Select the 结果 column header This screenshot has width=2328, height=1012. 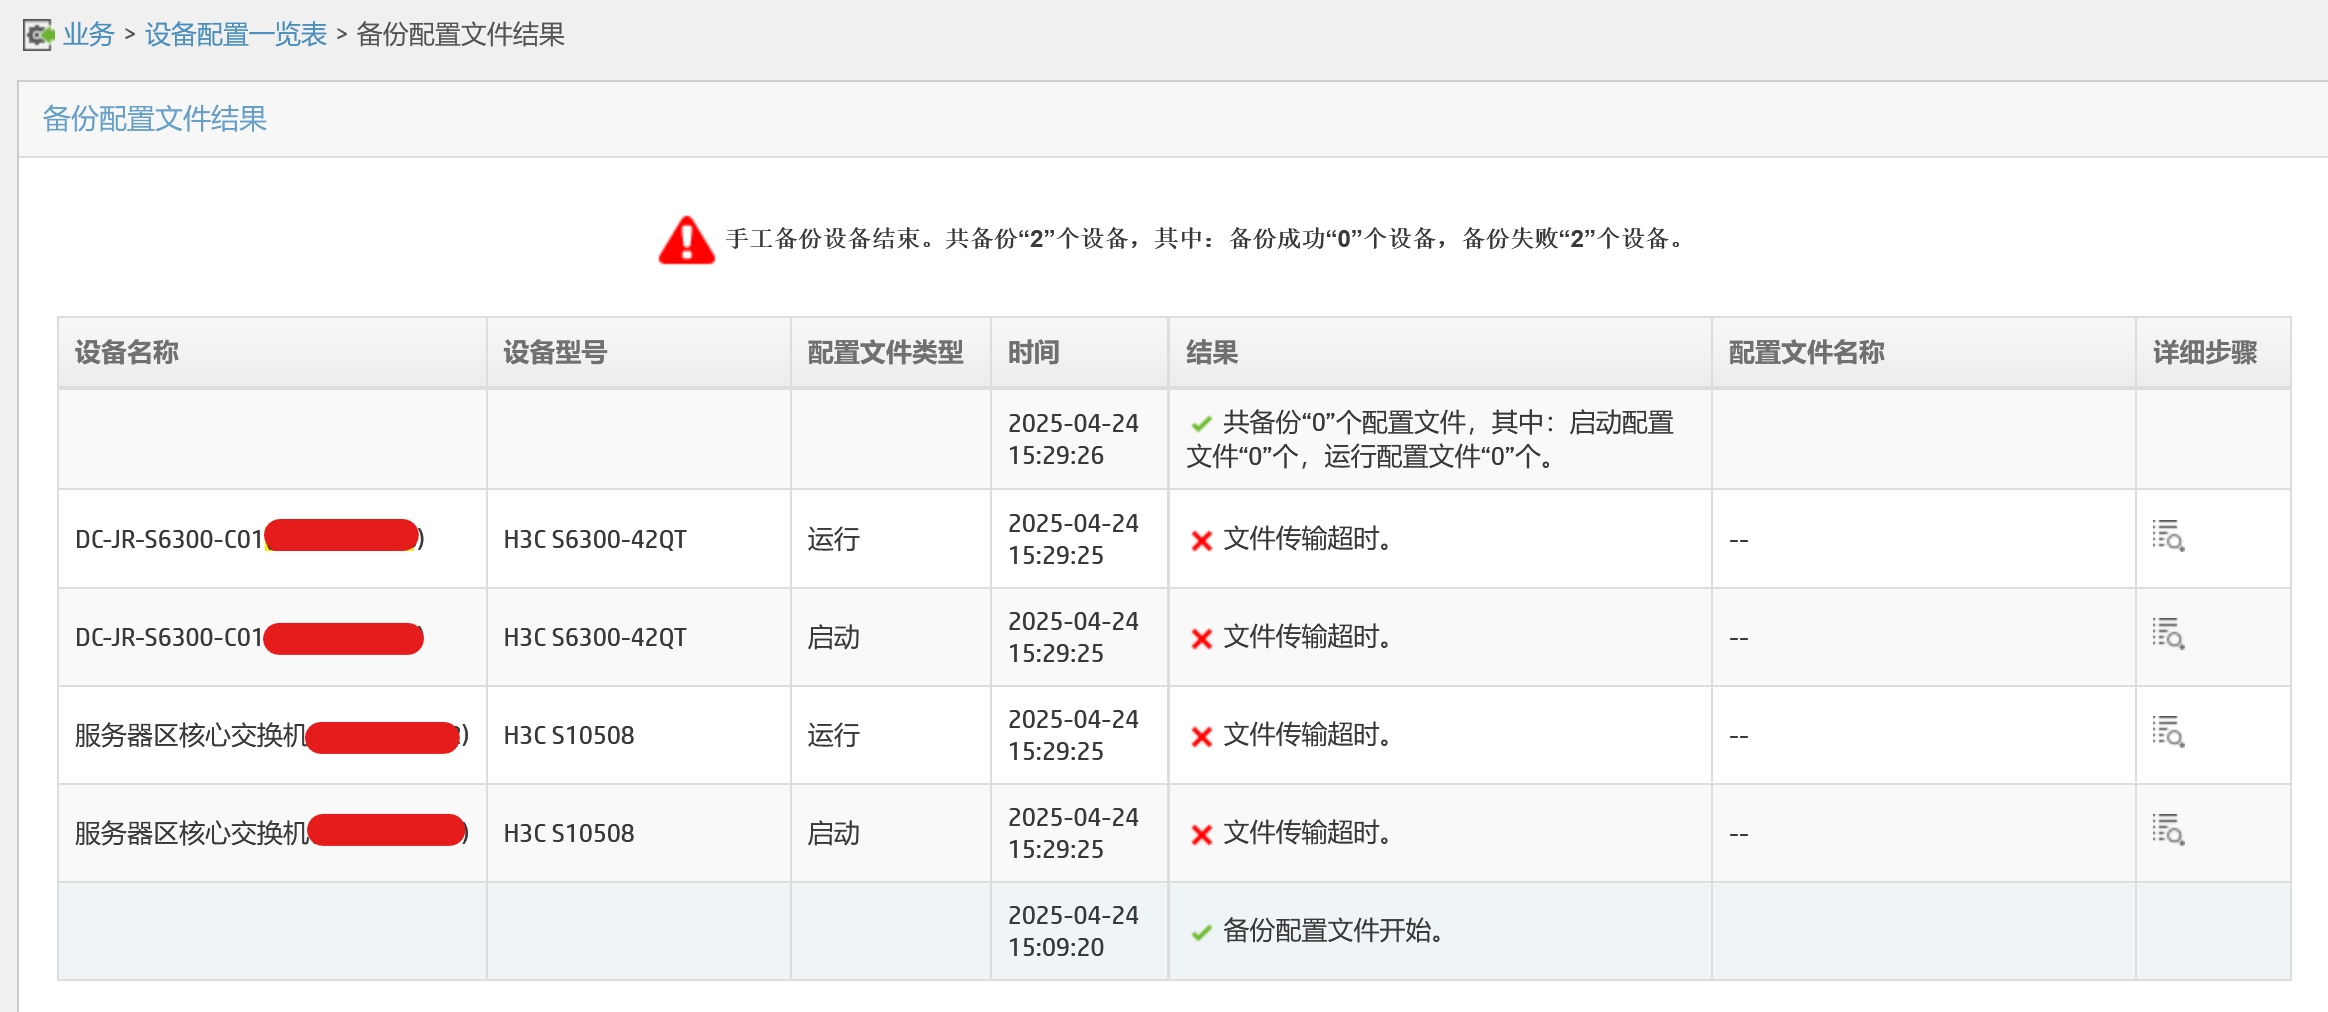(x=1212, y=353)
